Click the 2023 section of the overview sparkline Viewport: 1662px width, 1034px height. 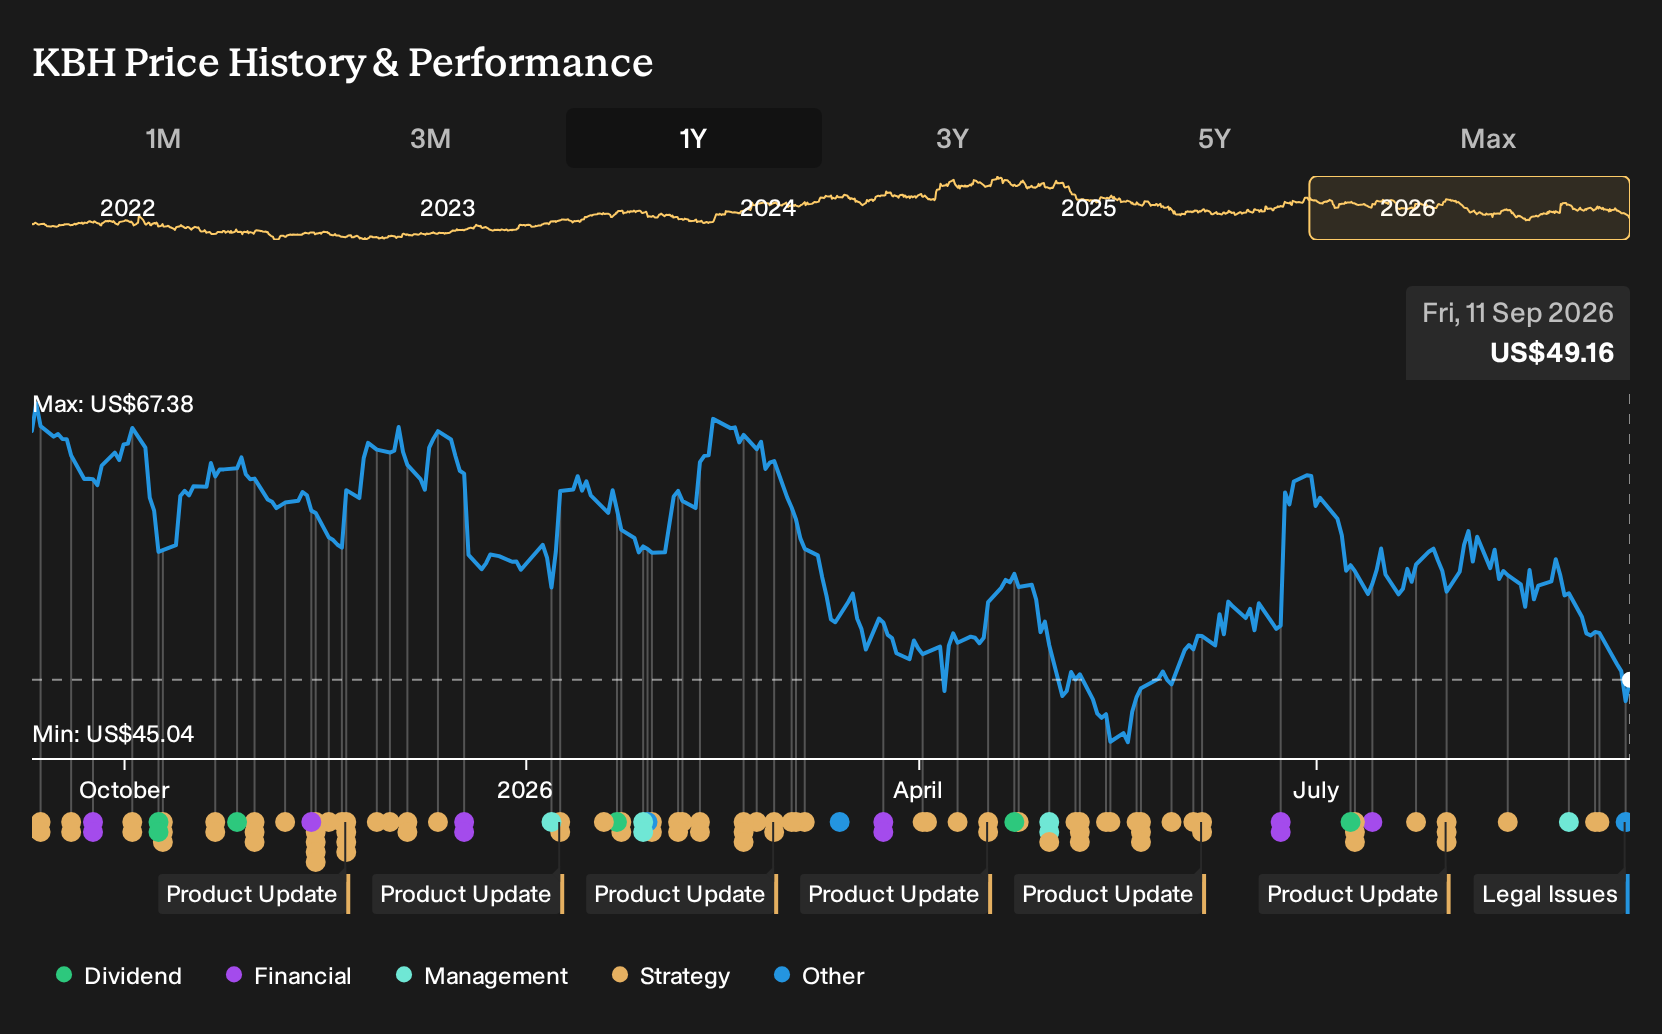click(447, 208)
